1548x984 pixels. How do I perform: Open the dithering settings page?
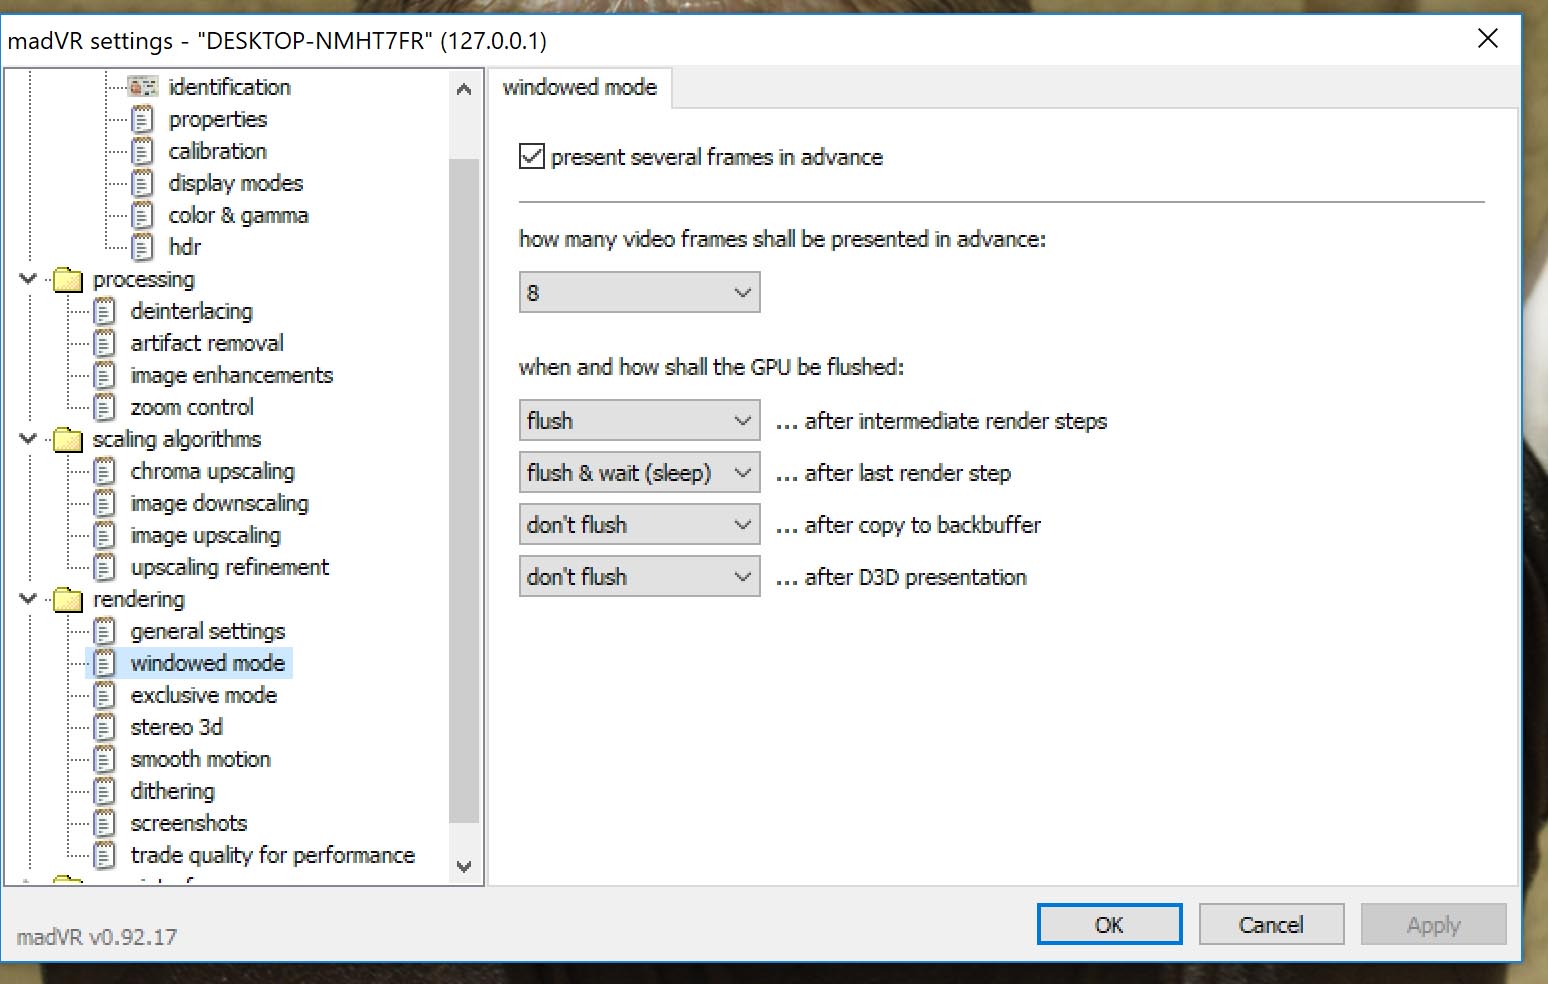point(173,791)
